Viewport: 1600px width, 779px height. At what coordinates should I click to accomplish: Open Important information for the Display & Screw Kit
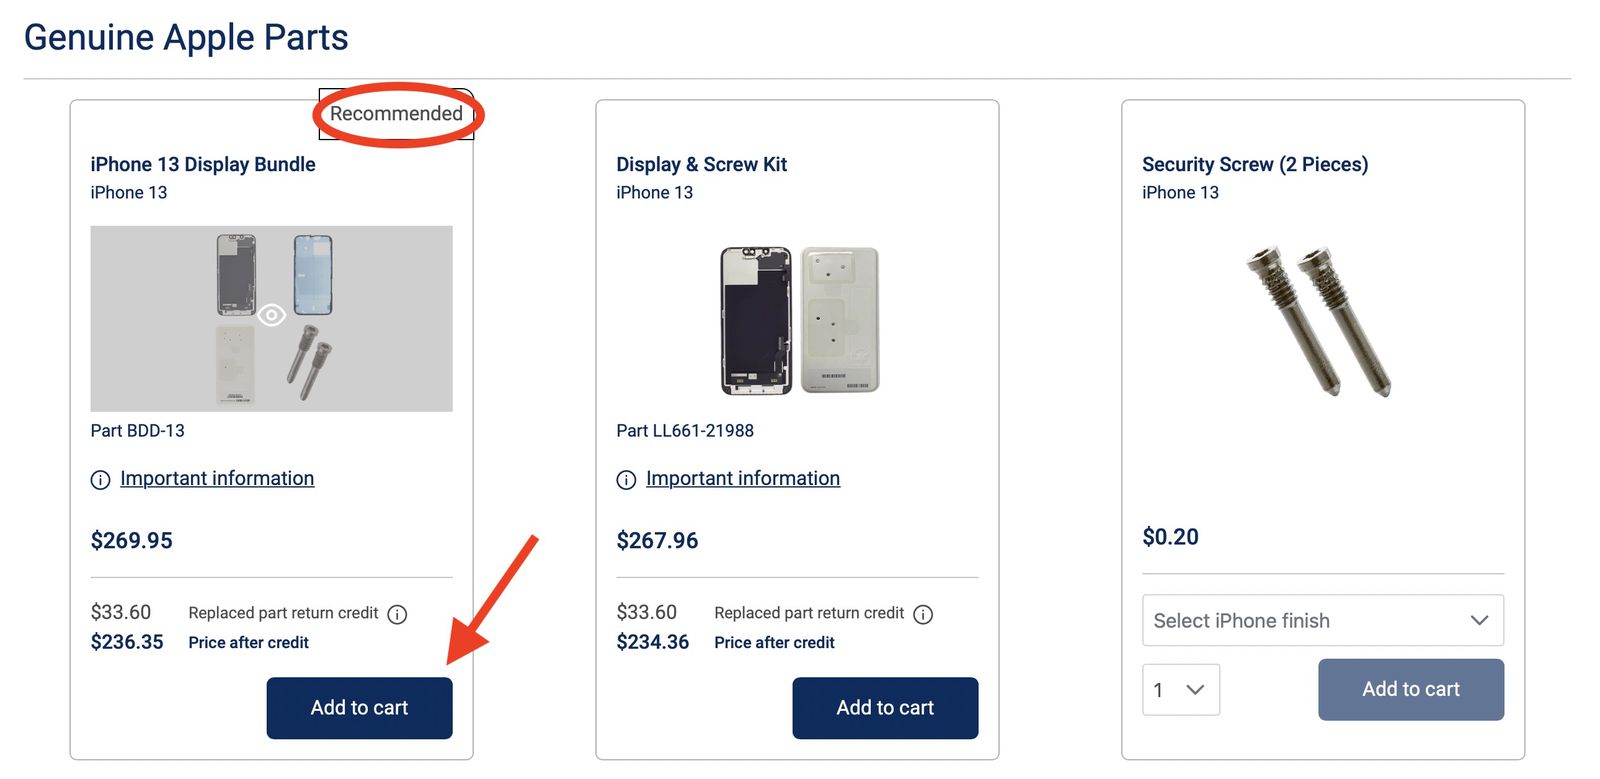point(743,478)
